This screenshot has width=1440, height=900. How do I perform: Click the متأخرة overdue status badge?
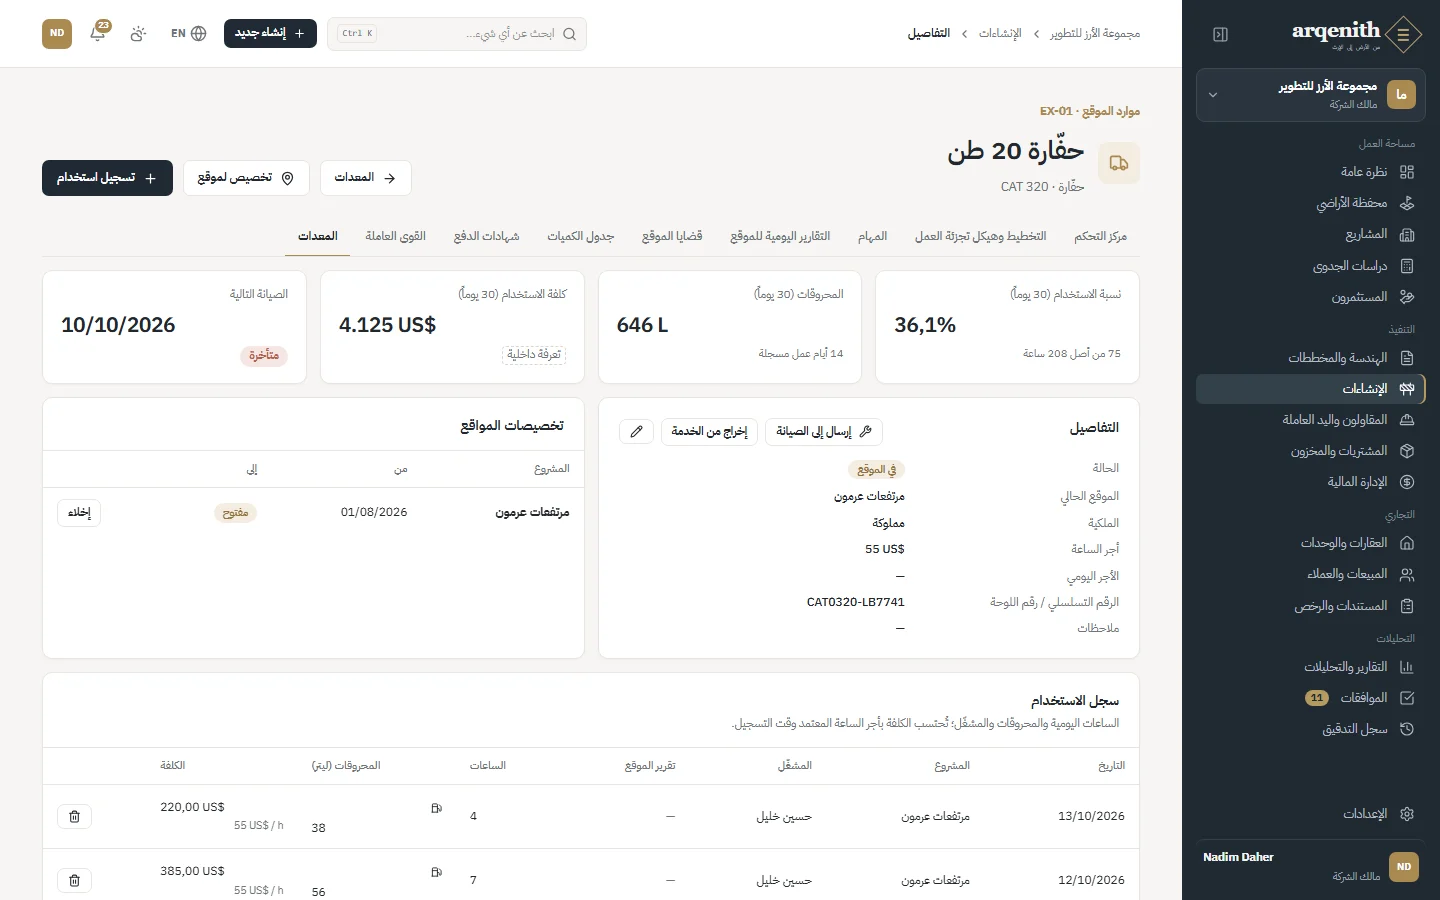(264, 355)
